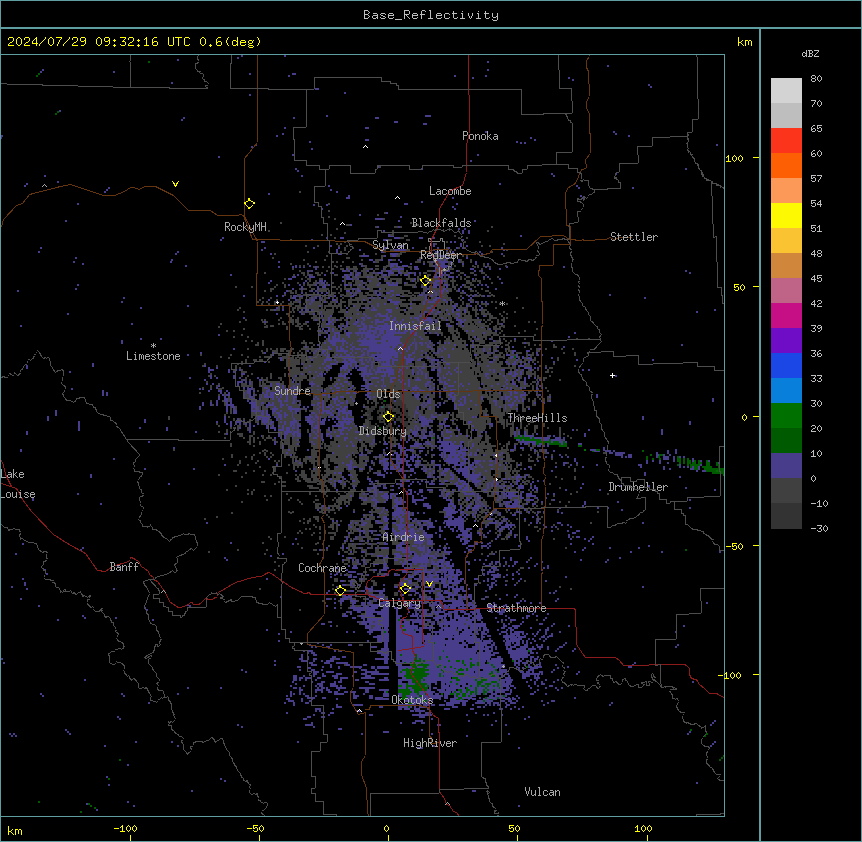Click the Limestone label
The width and height of the screenshot is (862, 842).
(153, 356)
